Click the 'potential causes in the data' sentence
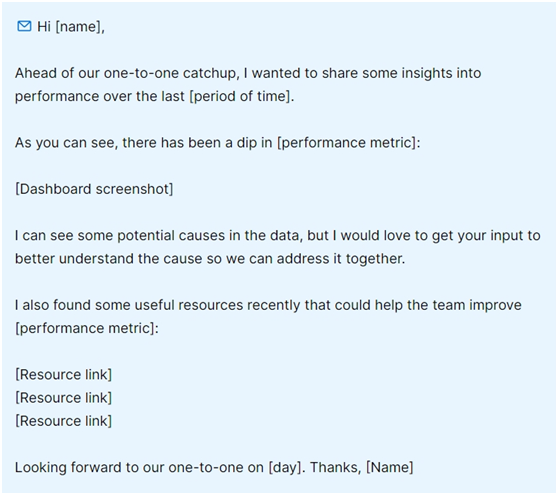 (x=207, y=236)
